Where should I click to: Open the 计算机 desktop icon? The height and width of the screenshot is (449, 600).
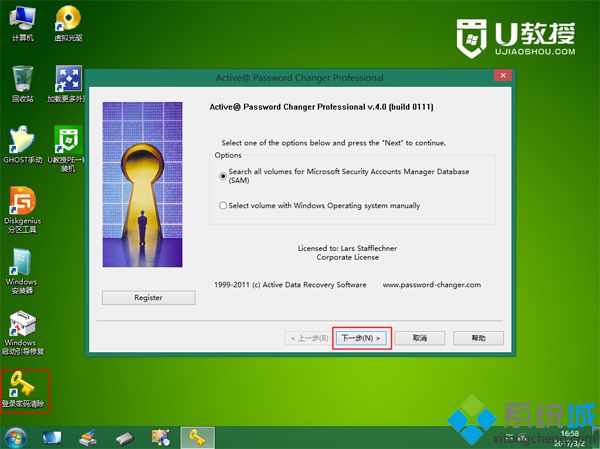23,23
